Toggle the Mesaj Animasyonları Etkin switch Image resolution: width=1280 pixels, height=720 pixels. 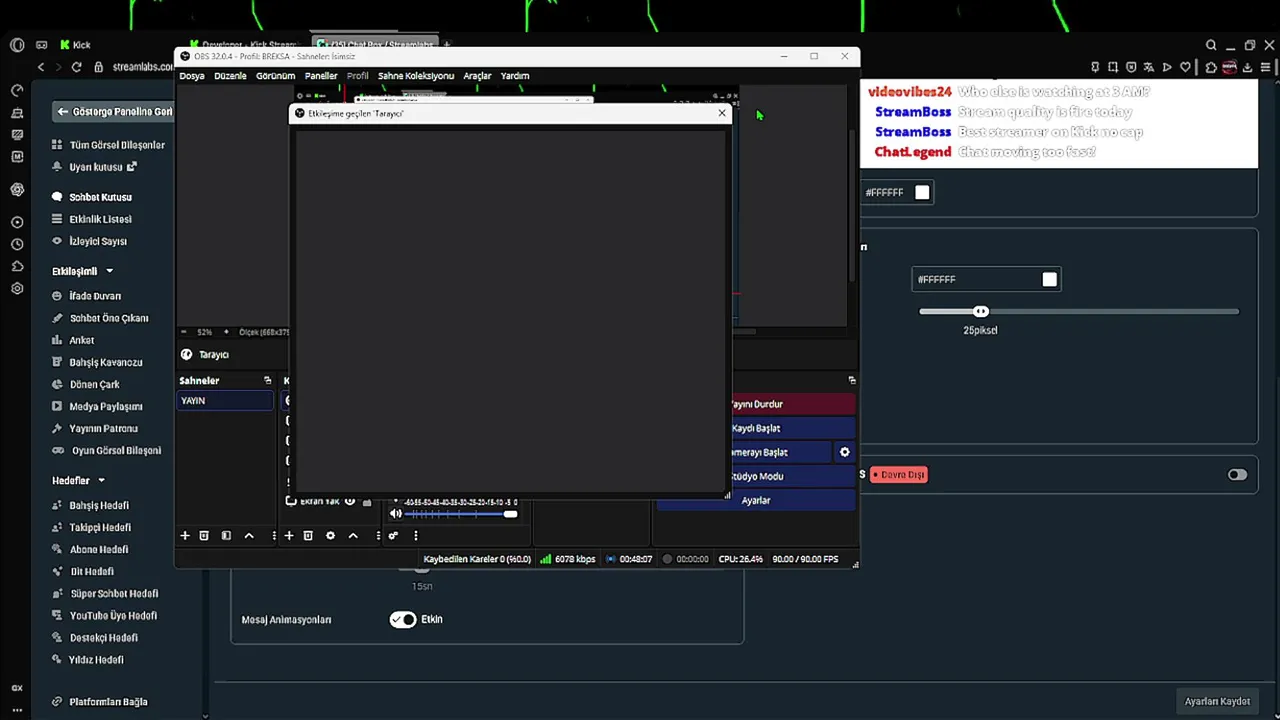click(x=403, y=619)
